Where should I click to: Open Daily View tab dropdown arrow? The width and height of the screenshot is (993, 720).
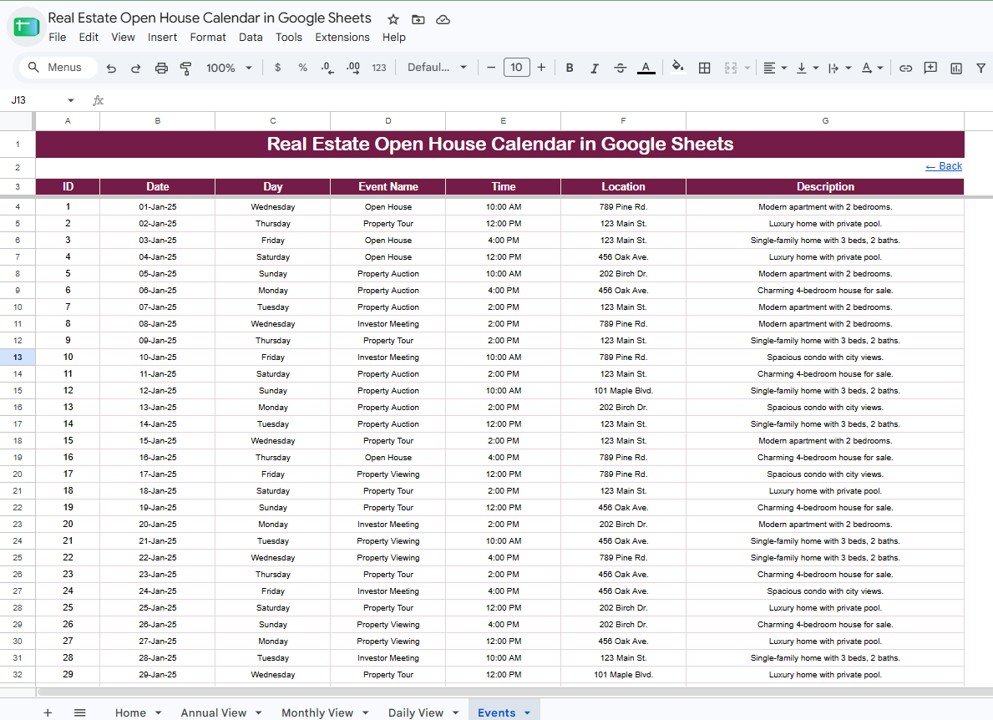pyautogui.click(x=455, y=713)
